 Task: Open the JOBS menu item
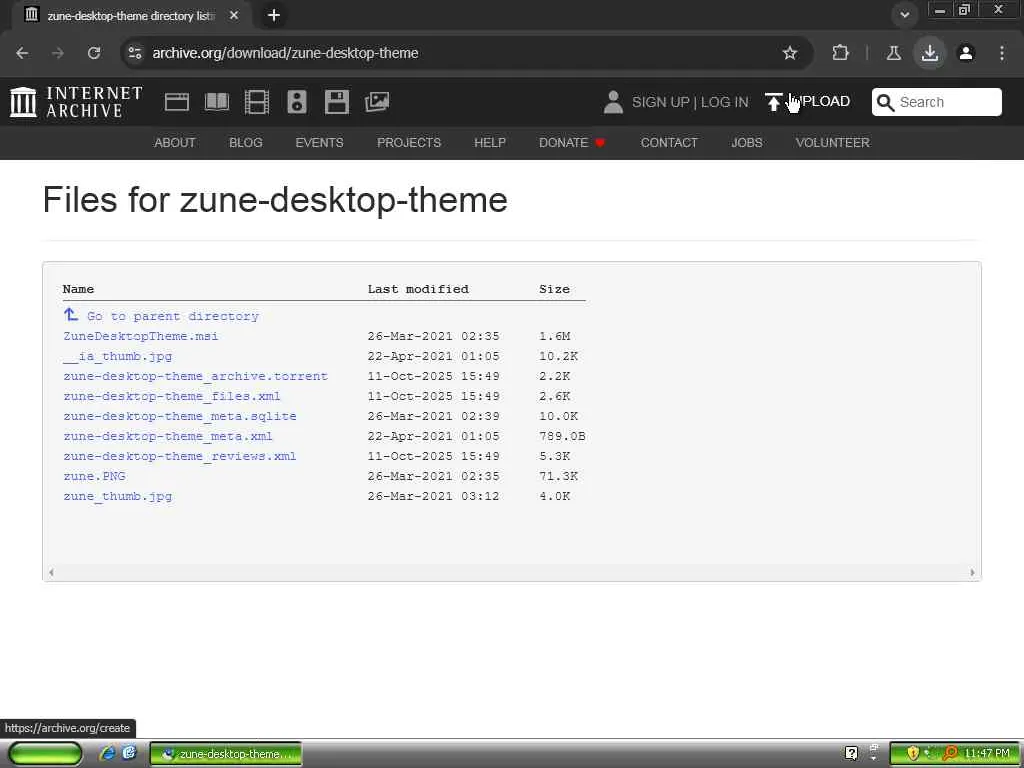pyautogui.click(x=747, y=142)
